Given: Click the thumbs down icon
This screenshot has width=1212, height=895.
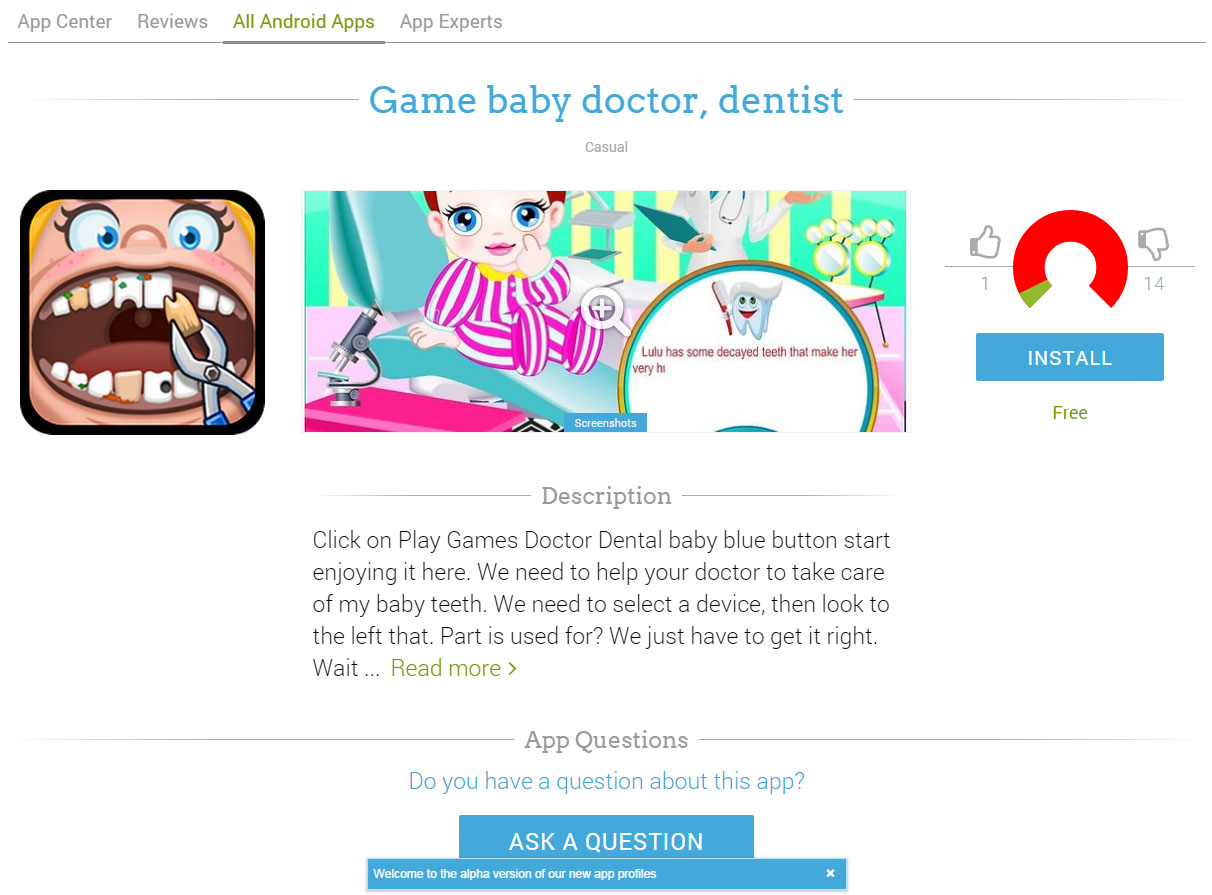Looking at the screenshot, I should [1154, 243].
